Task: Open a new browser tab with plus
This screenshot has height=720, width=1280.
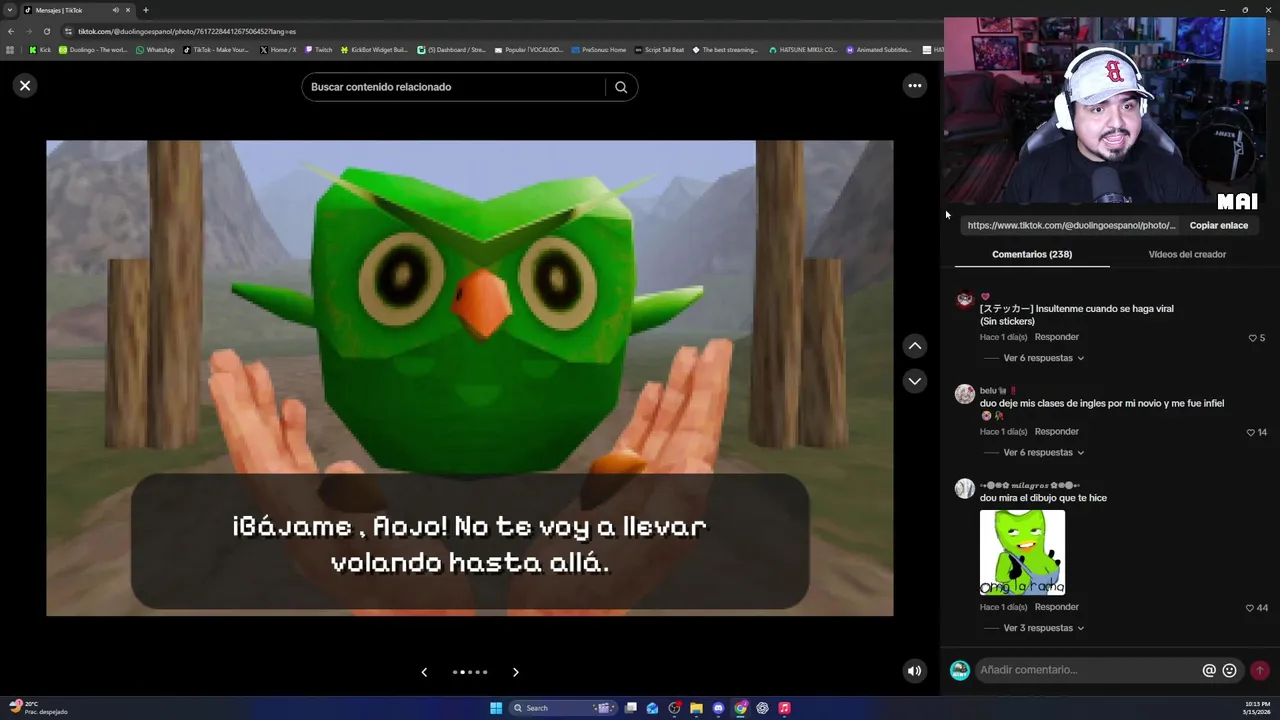Action: [x=145, y=10]
